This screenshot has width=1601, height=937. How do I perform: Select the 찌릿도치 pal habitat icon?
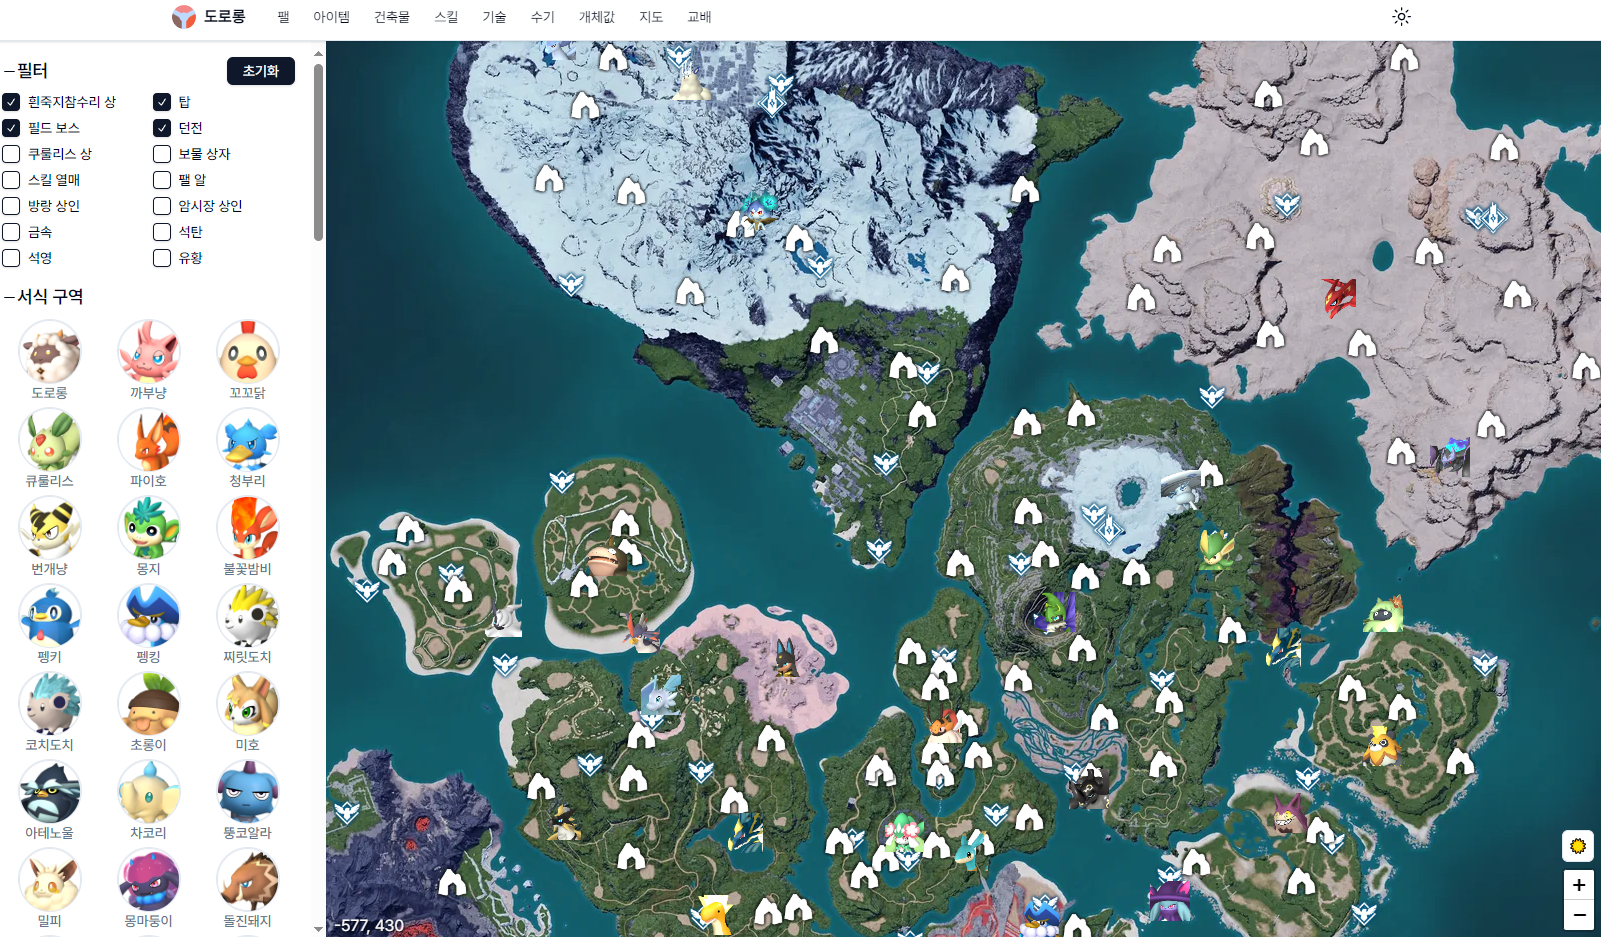247,616
